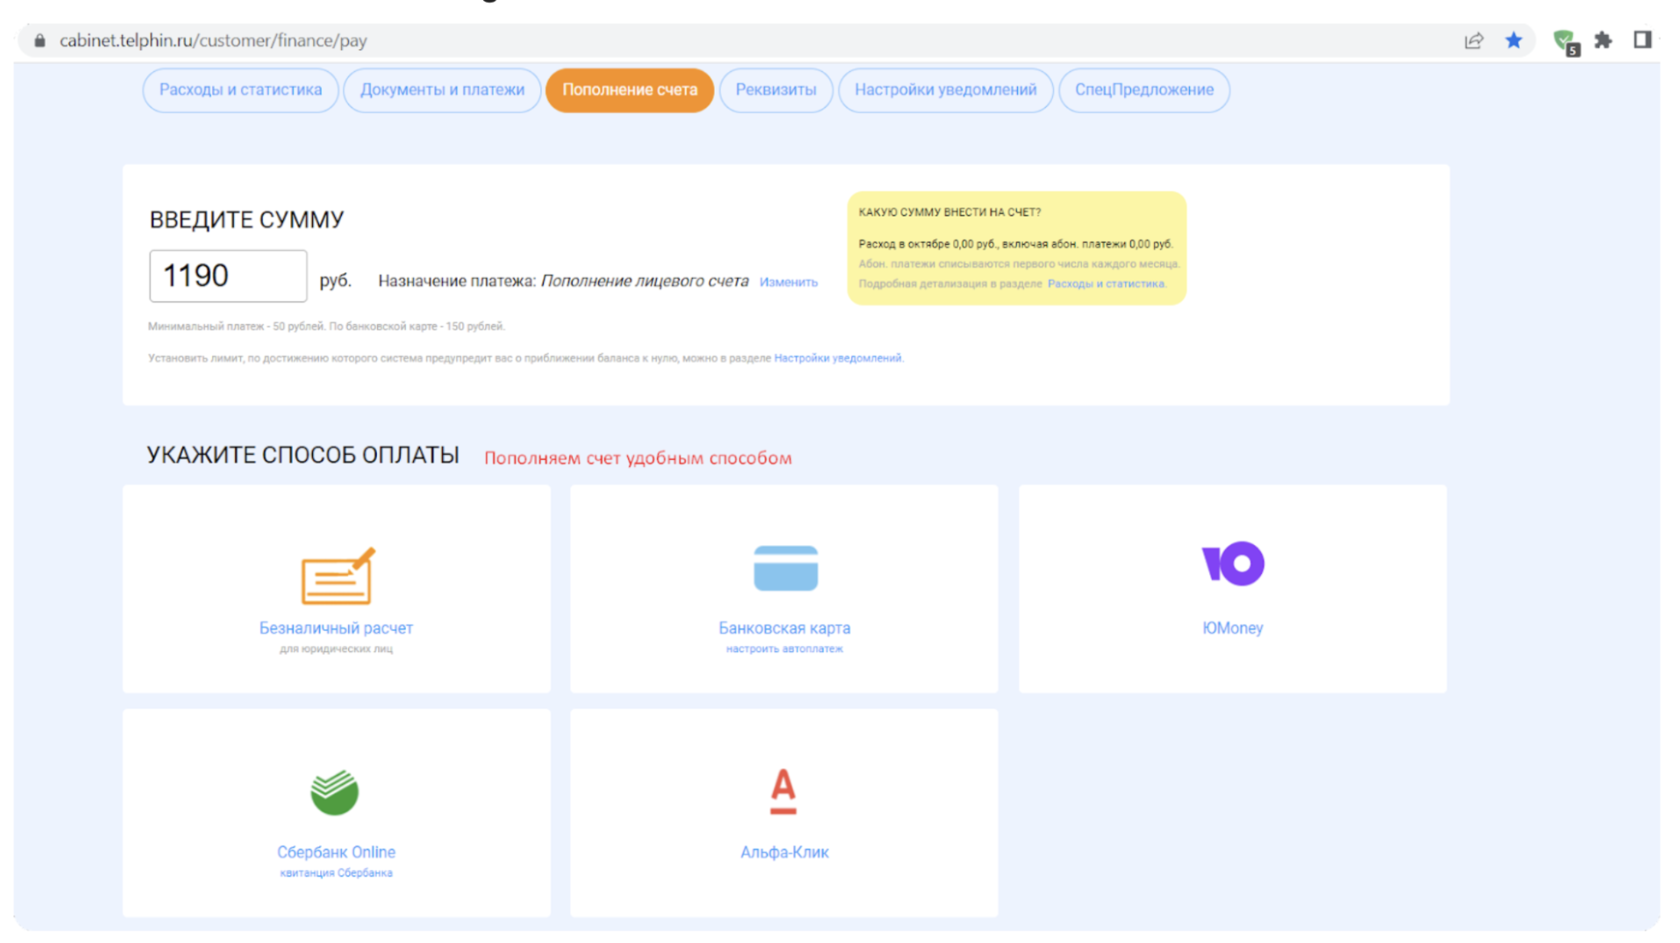Bookmark page with the star icon

coord(1513,40)
